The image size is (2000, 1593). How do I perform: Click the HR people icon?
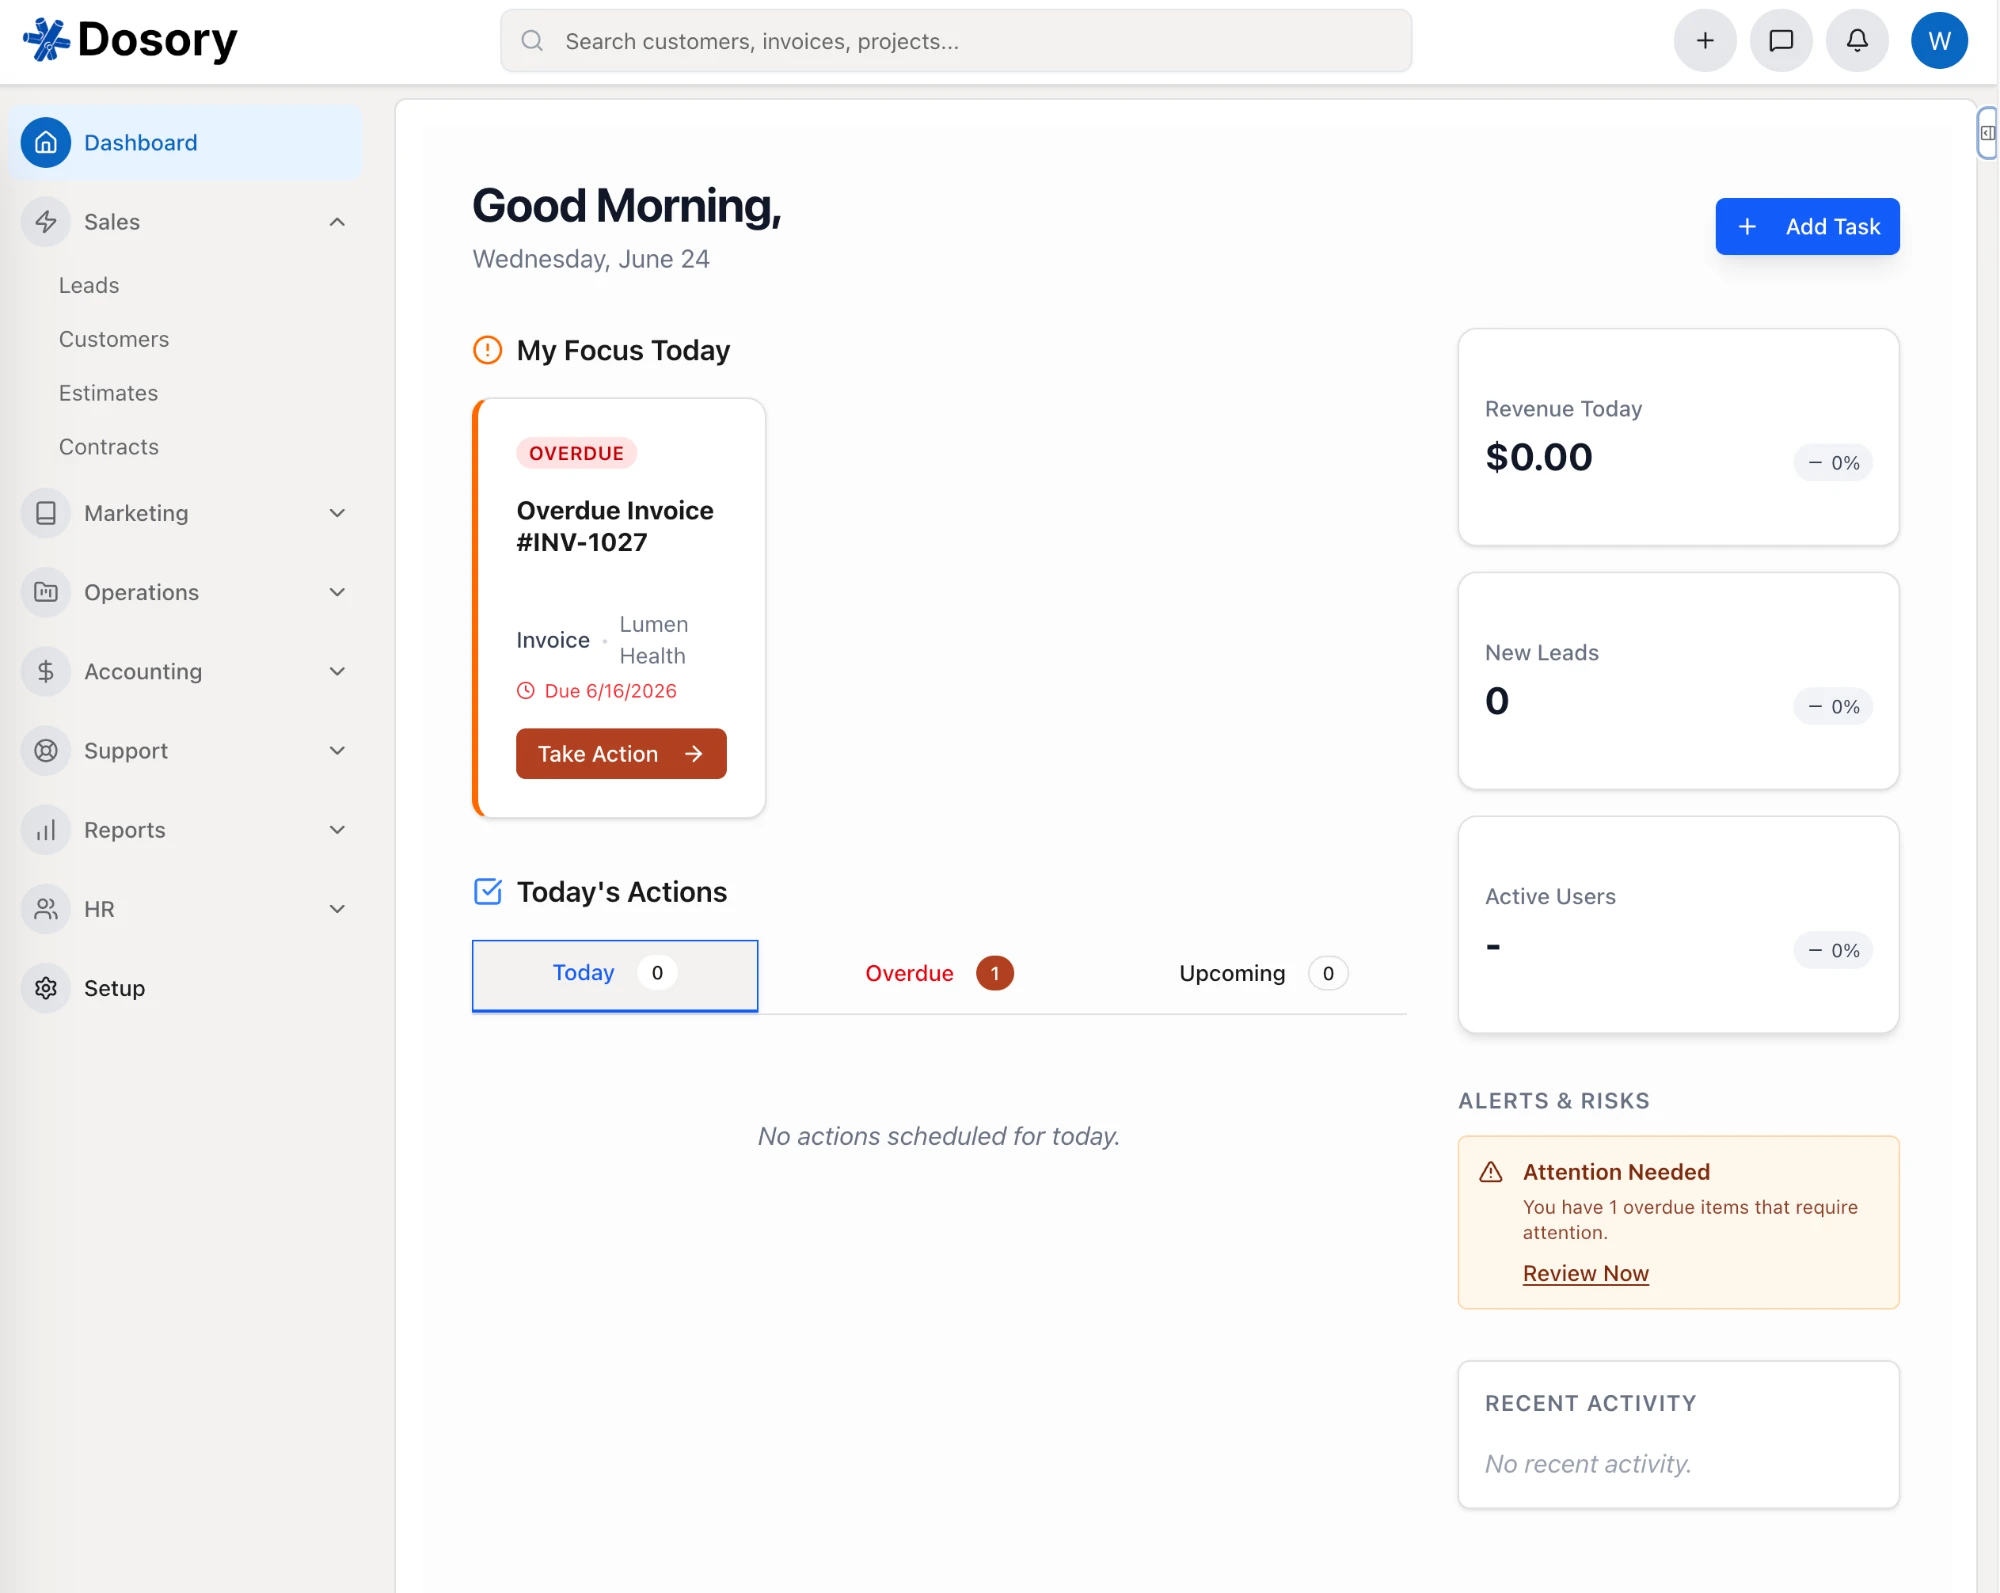pos(46,909)
